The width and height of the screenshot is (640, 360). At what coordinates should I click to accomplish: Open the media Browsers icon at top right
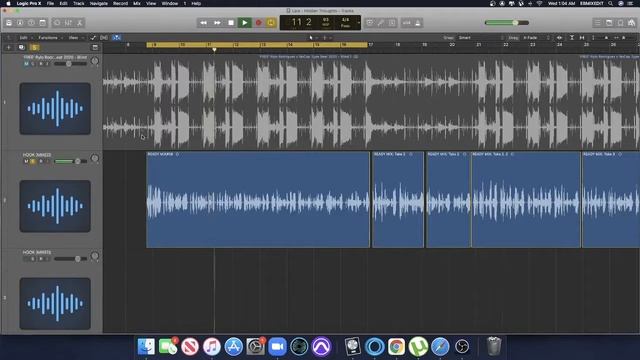pyautogui.click(x=631, y=23)
